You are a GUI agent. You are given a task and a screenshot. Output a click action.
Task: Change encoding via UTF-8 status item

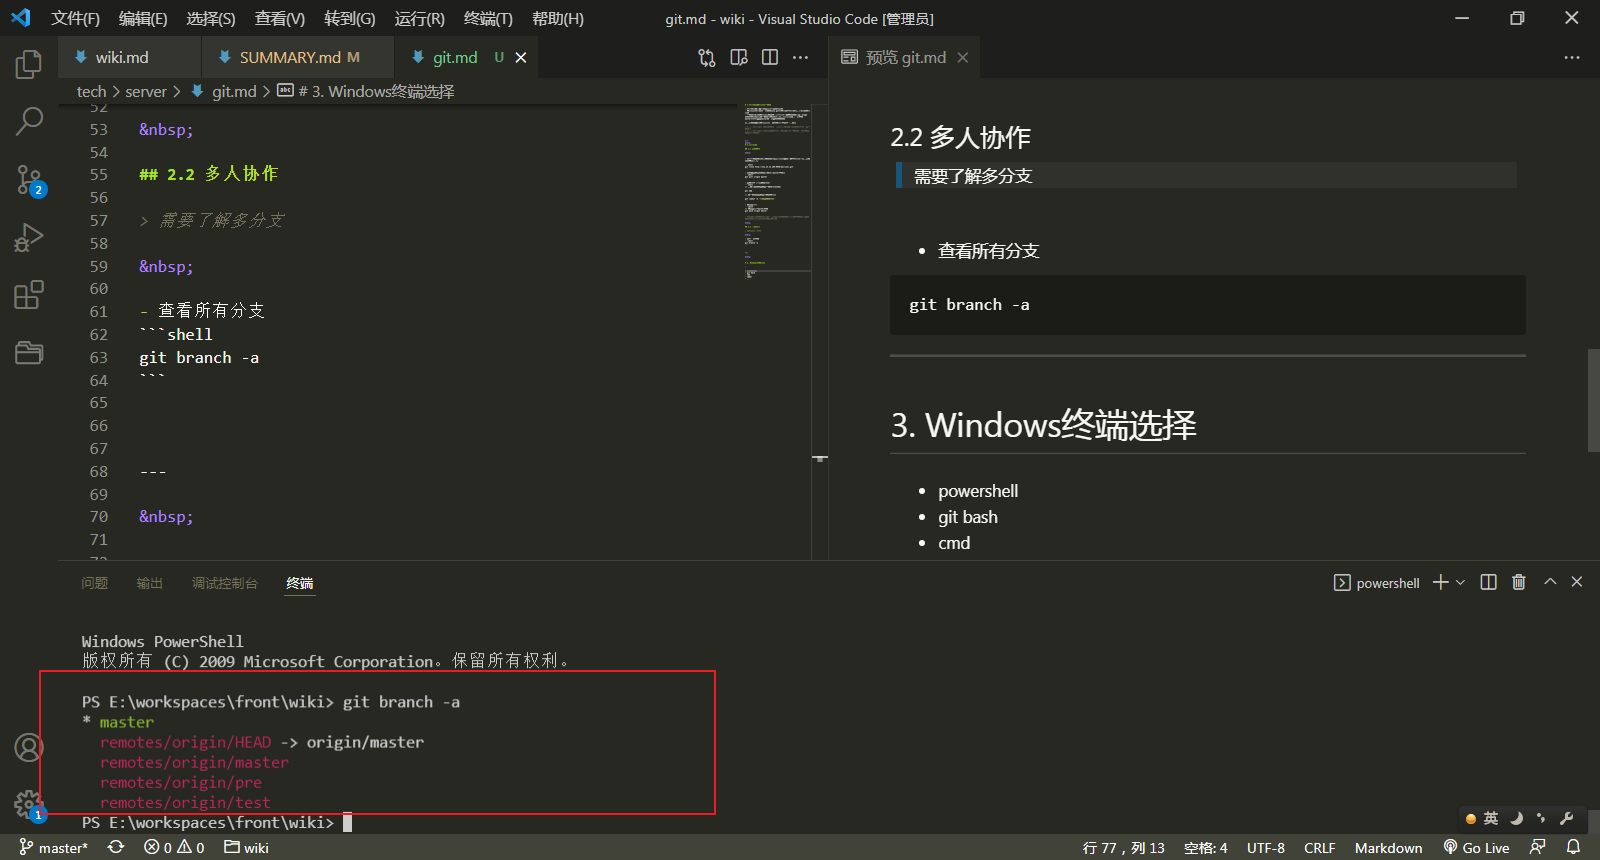click(x=1266, y=848)
